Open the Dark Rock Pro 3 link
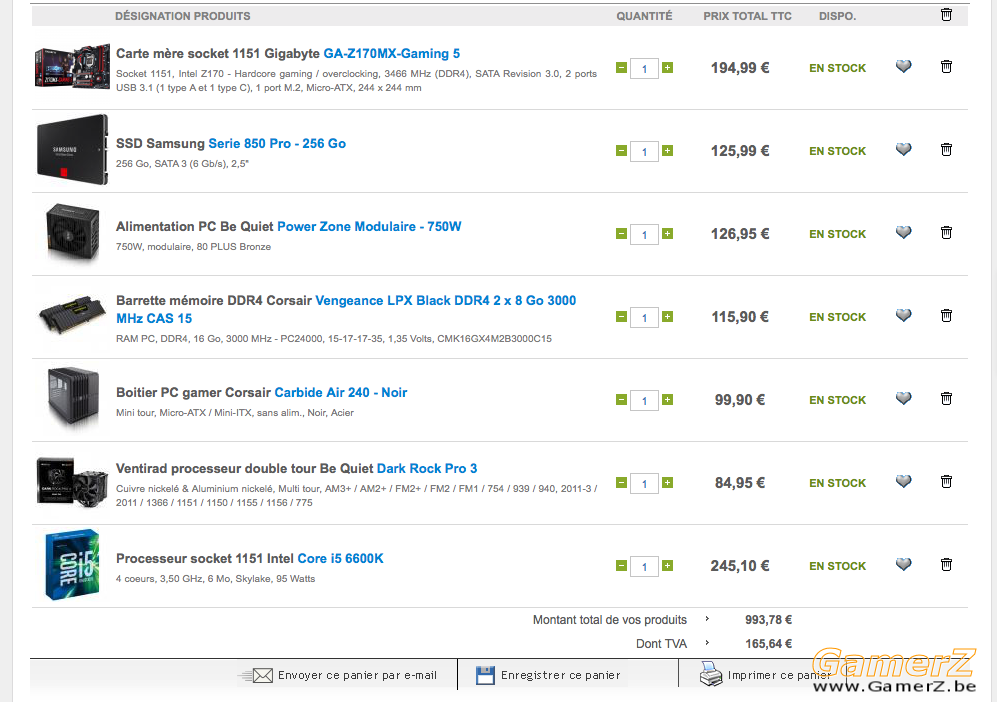Screen dimensions: 997x702 427,469
